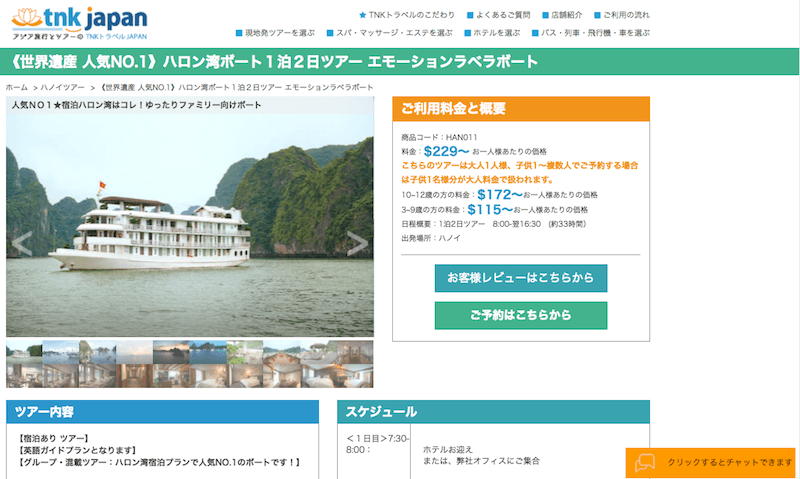The height and width of the screenshot is (479, 800).
Task: Click blue square icon beside ホテルを選ぶ
Action: pos(467,33)
